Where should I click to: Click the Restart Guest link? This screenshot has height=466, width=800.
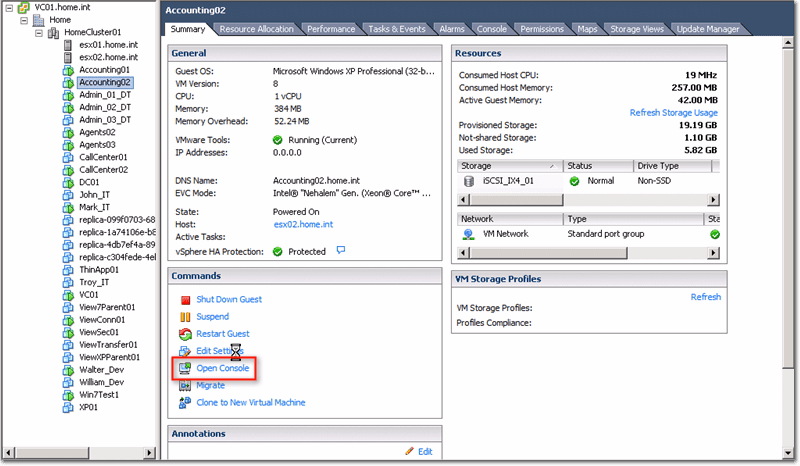223,334
